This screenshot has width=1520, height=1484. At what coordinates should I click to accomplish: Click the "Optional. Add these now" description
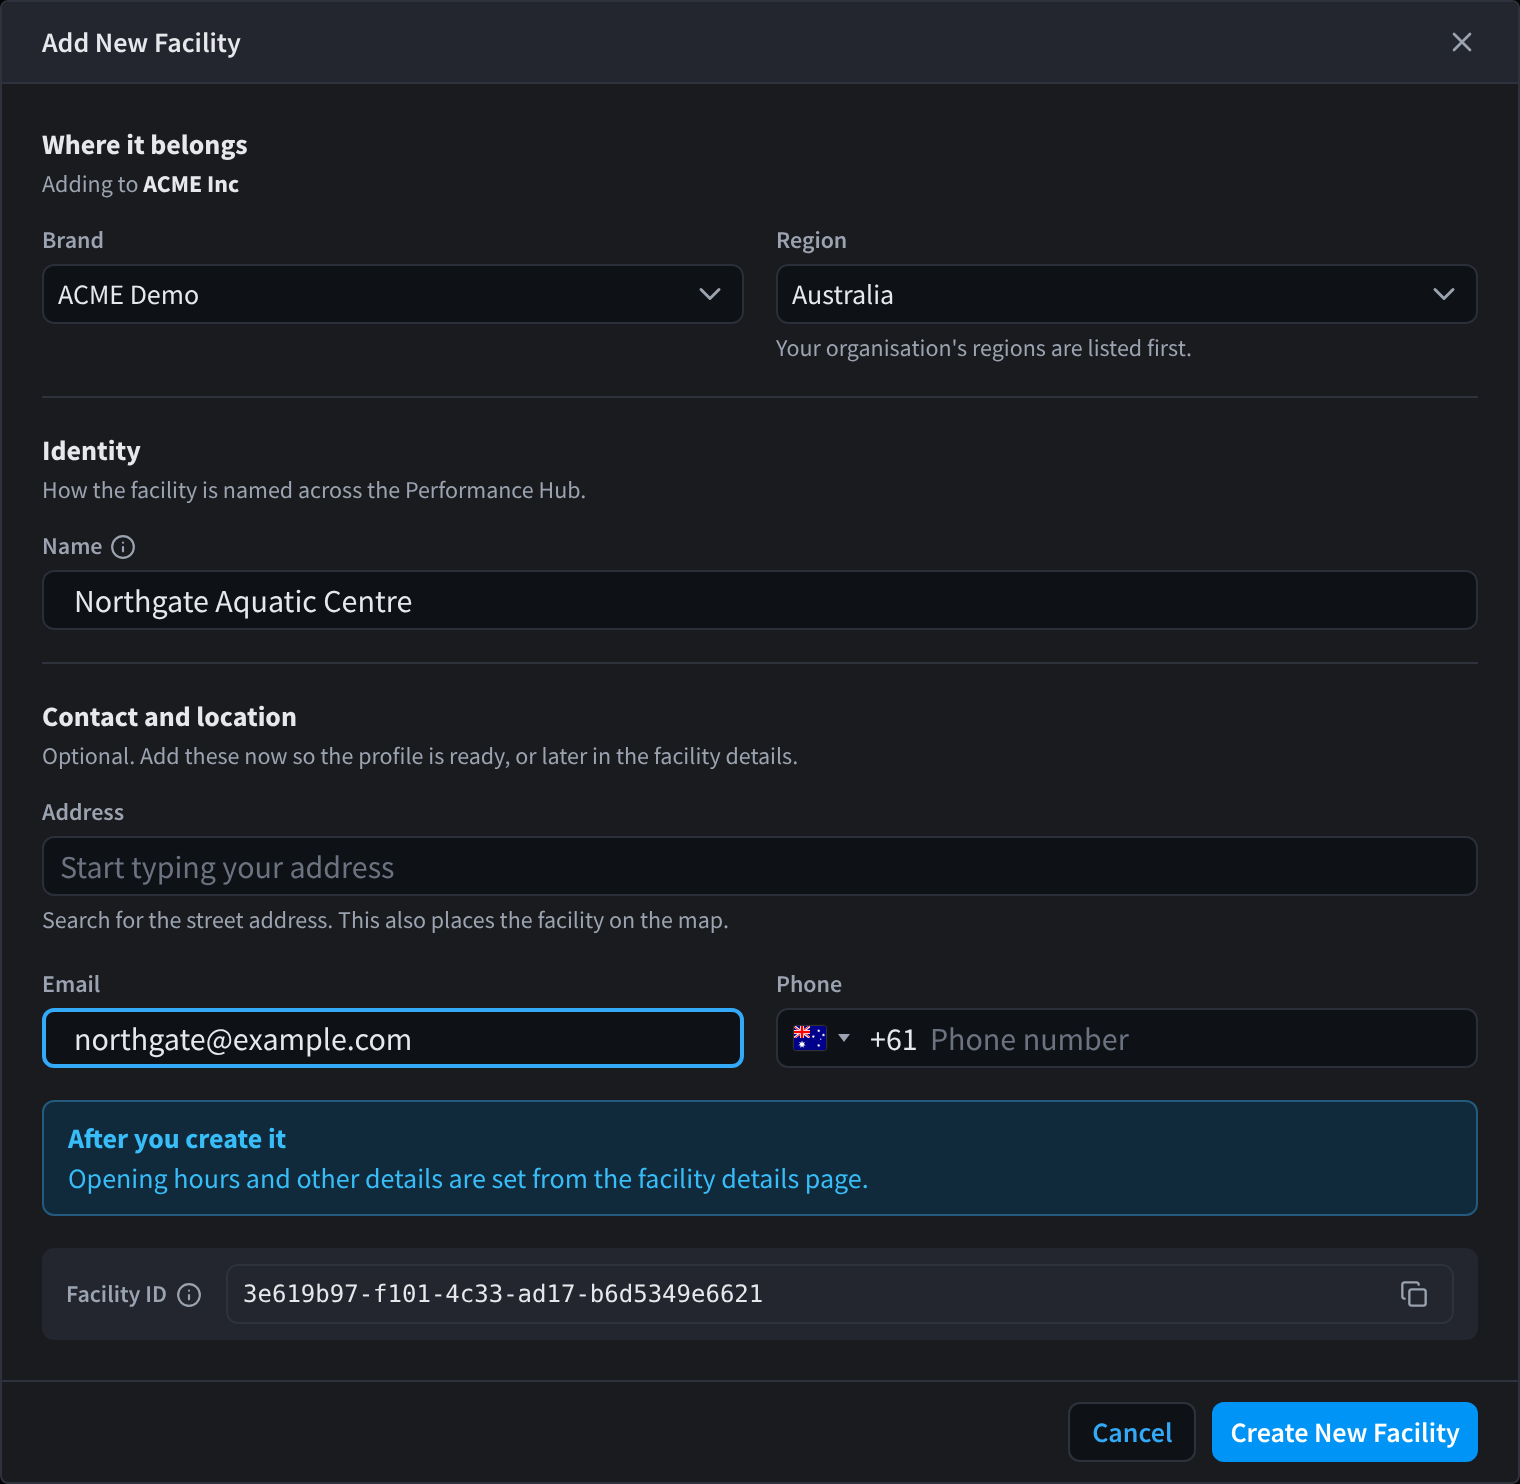[420, 756]
